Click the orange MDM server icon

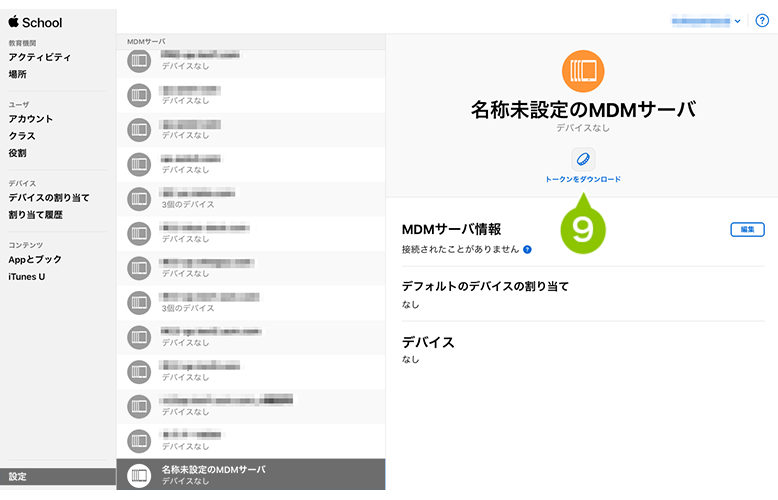click(583, 71)
